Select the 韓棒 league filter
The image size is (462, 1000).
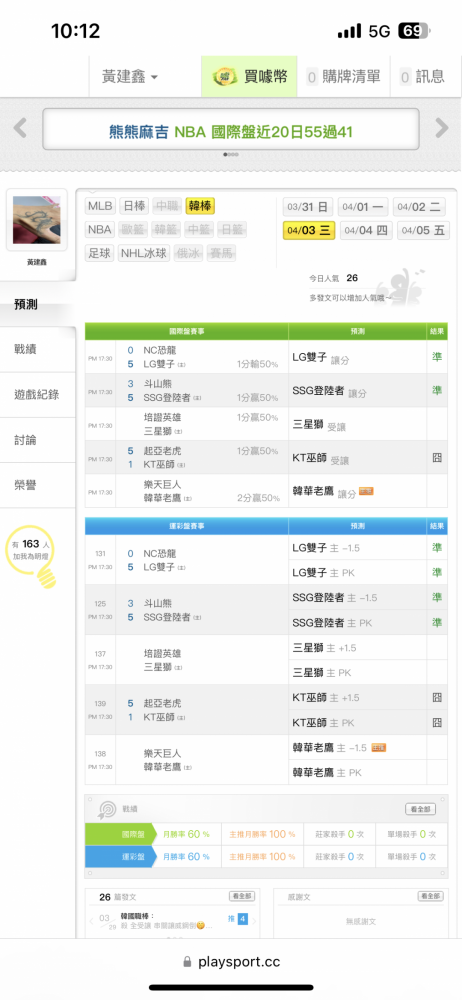coord(200,206)
